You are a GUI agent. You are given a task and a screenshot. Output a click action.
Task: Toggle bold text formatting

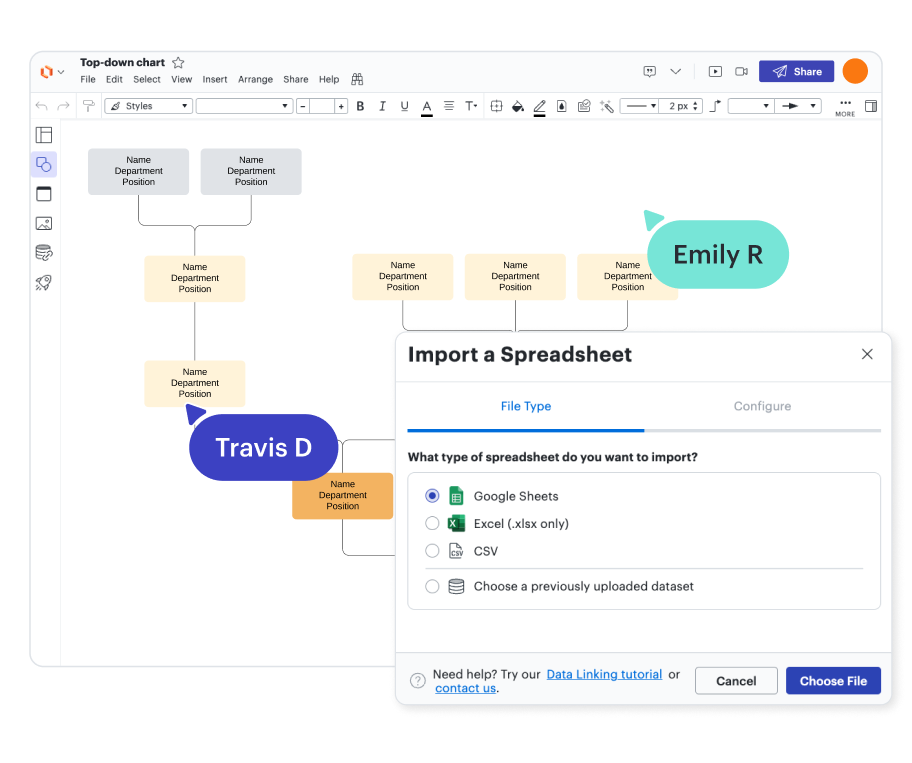click(360, 106)
